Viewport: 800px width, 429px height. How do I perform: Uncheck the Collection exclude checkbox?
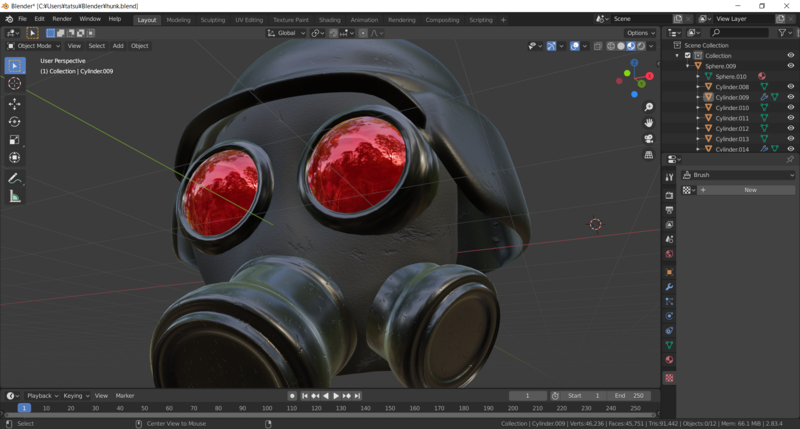click(x=688, y=56)
